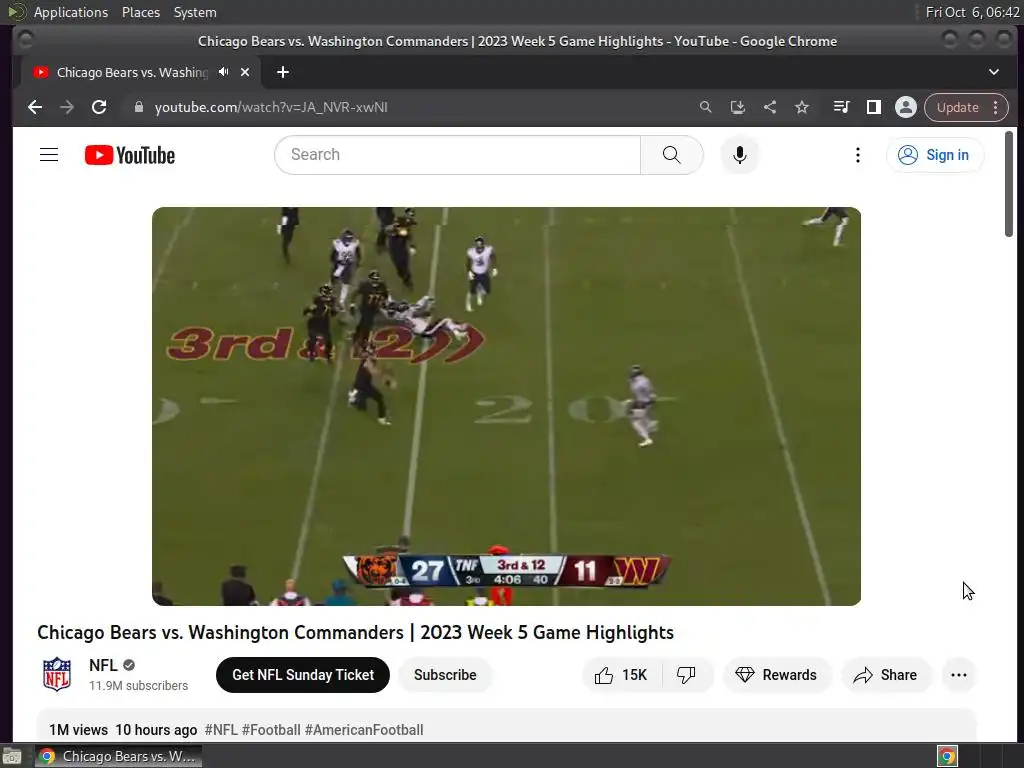Open the NFL channel name link
The image size is (1024, 768).
point(103,665)
